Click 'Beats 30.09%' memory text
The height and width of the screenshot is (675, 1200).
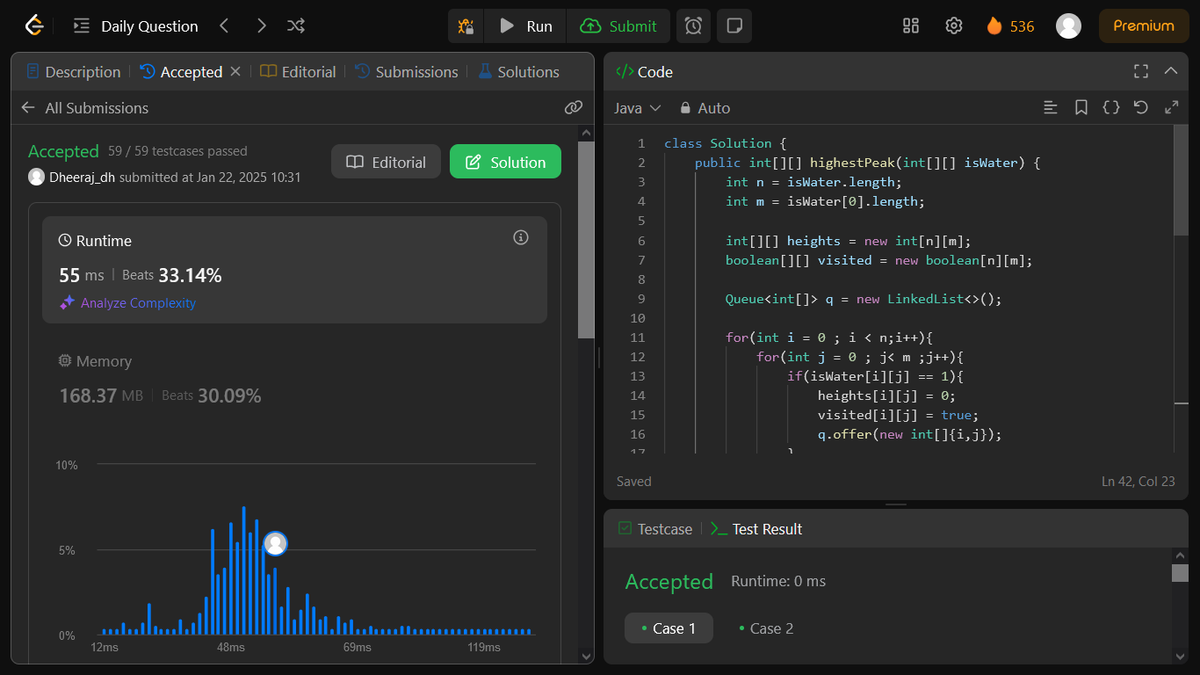click(211, 396)
